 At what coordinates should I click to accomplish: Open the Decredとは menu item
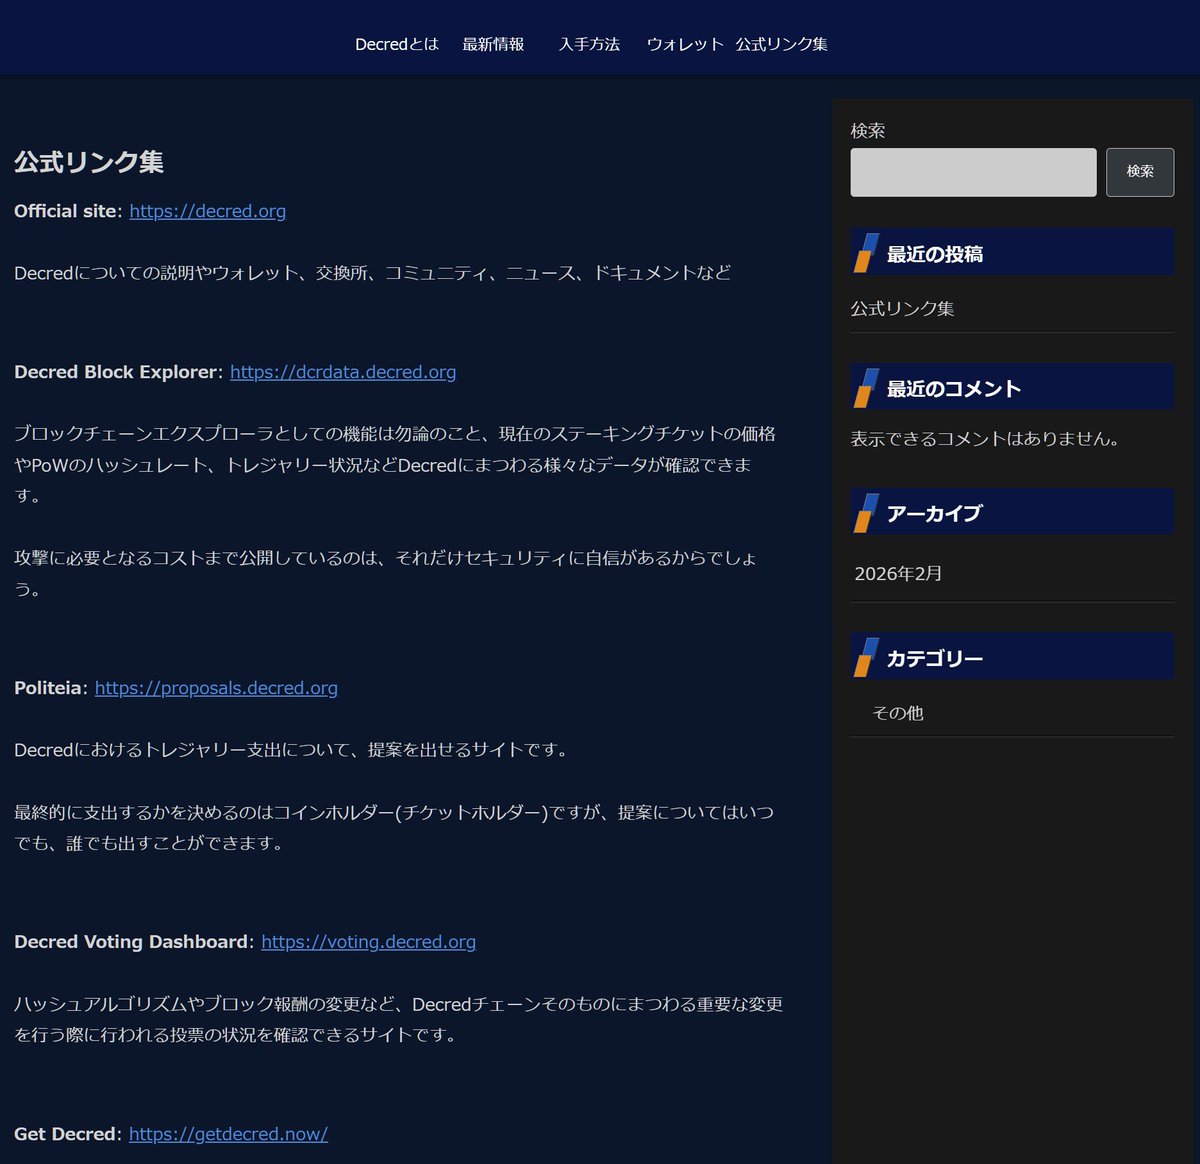[x=396, y=44]
